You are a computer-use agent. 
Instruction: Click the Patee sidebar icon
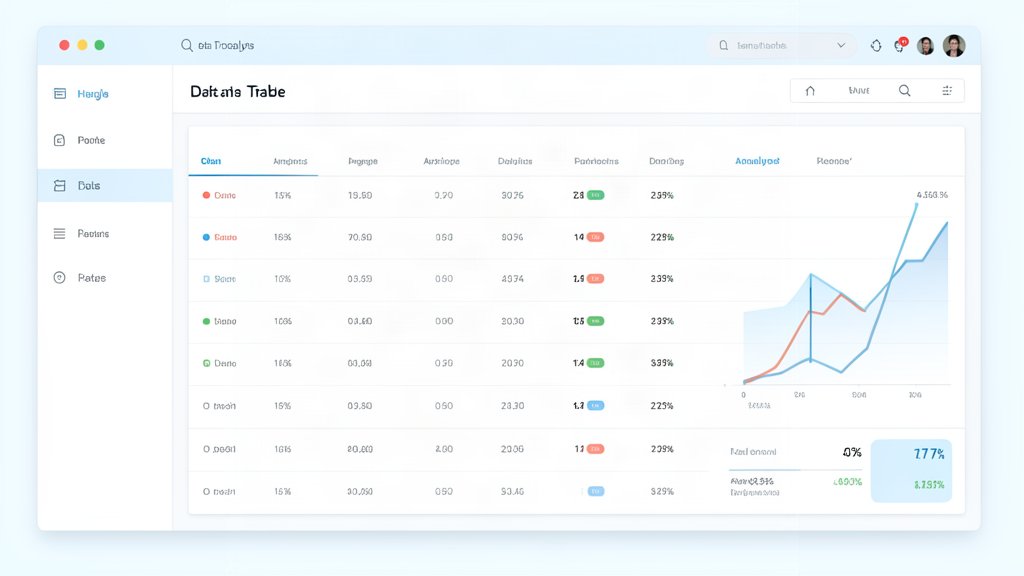[59, 278]
